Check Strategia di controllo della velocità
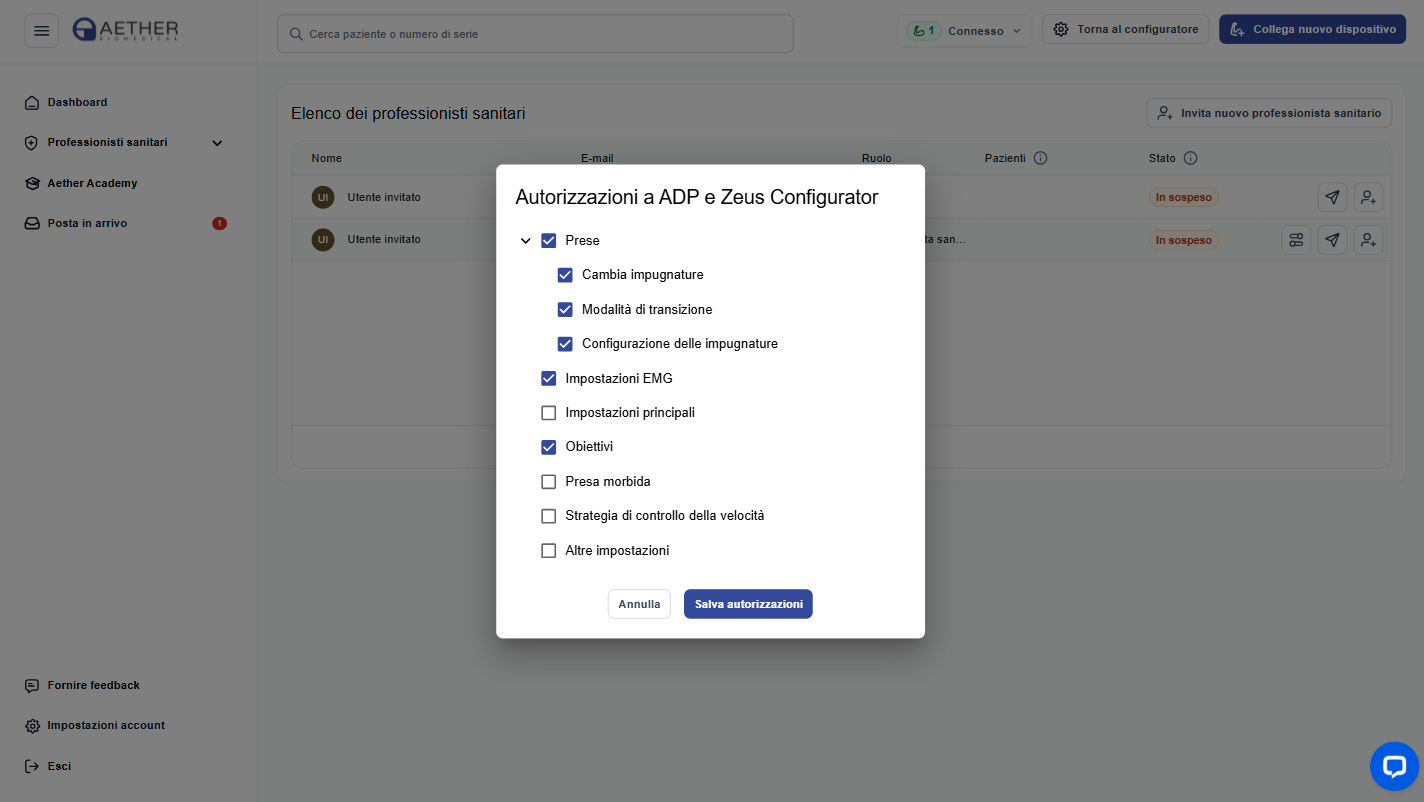Viewport: 1424px width, 802px height. (x=548, y=516)
